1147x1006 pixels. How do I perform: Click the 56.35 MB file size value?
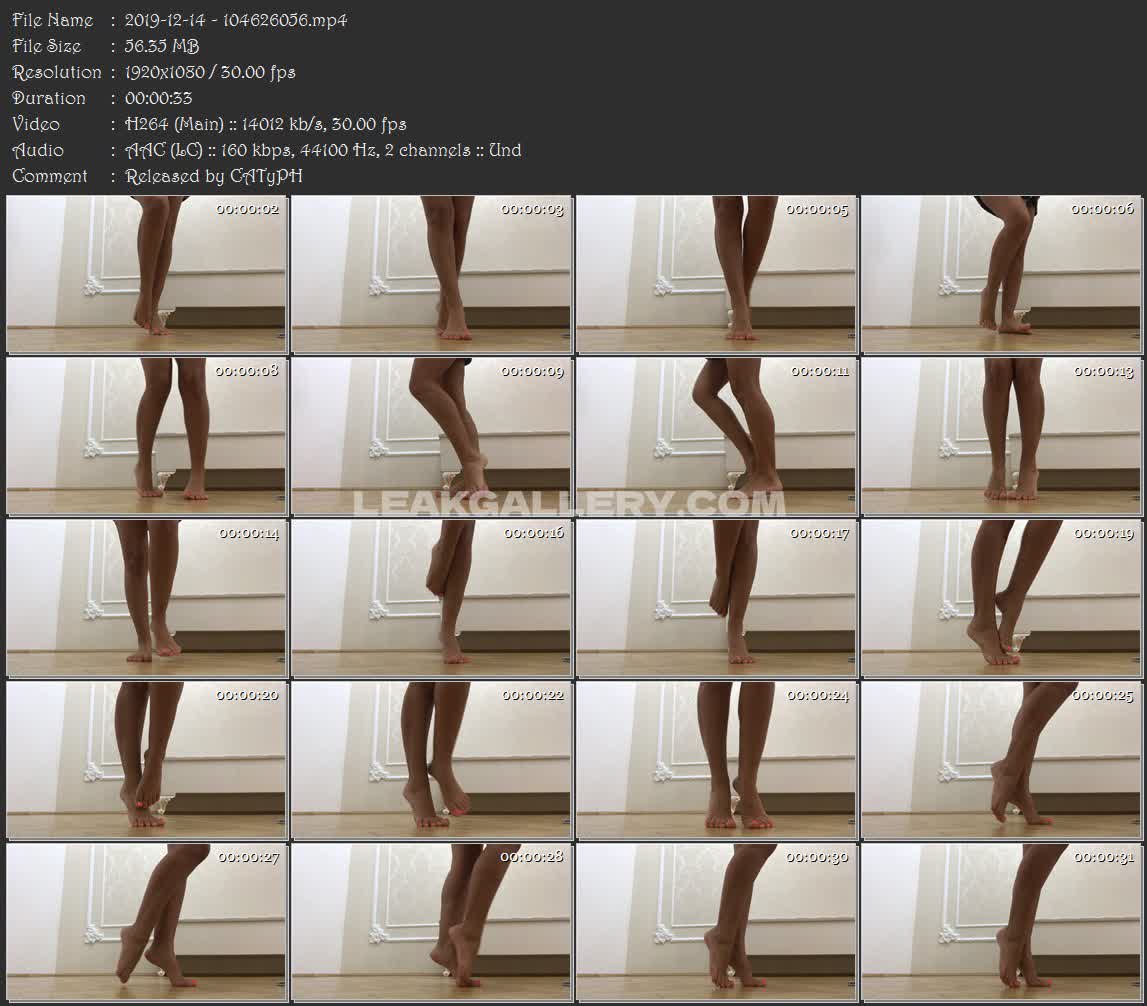pyautogui.click(x=162, y=46)
